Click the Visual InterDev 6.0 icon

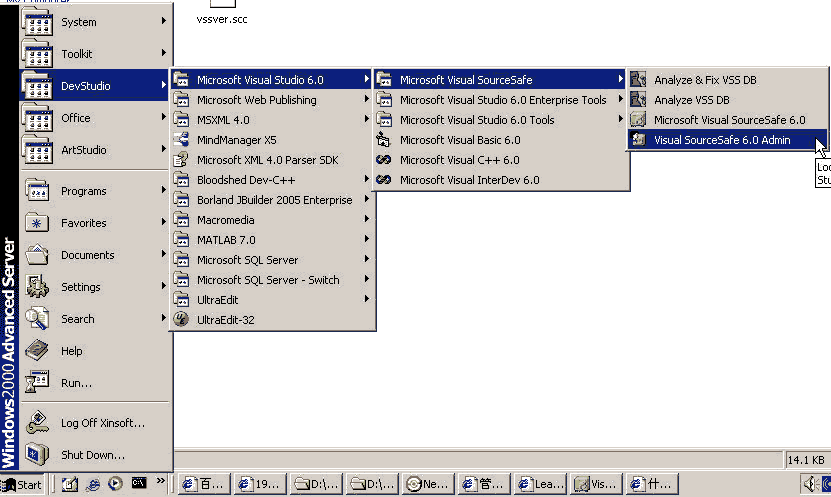(x=383, y=180)
